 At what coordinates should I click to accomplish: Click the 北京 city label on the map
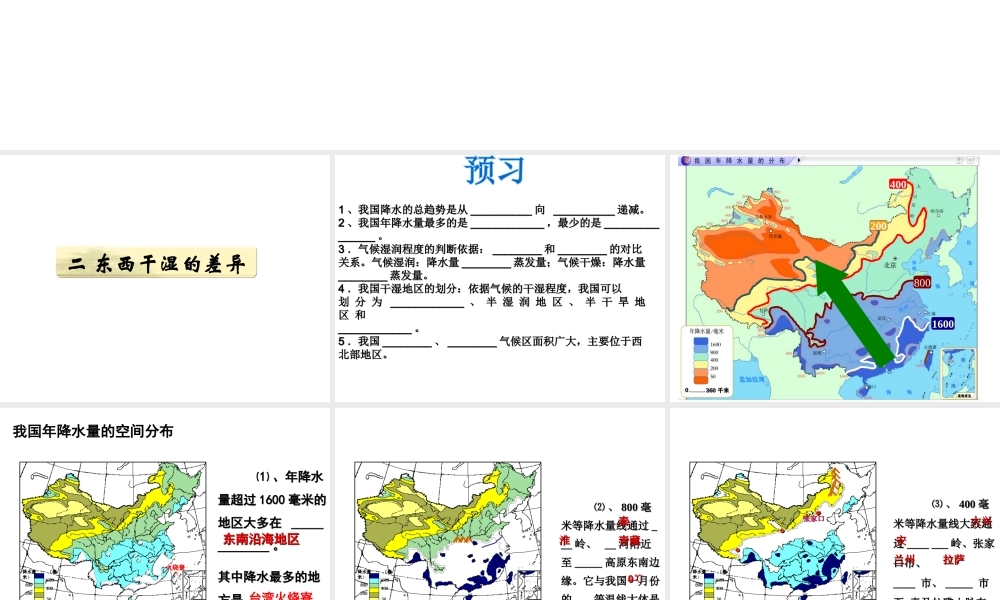click(890, 265)
